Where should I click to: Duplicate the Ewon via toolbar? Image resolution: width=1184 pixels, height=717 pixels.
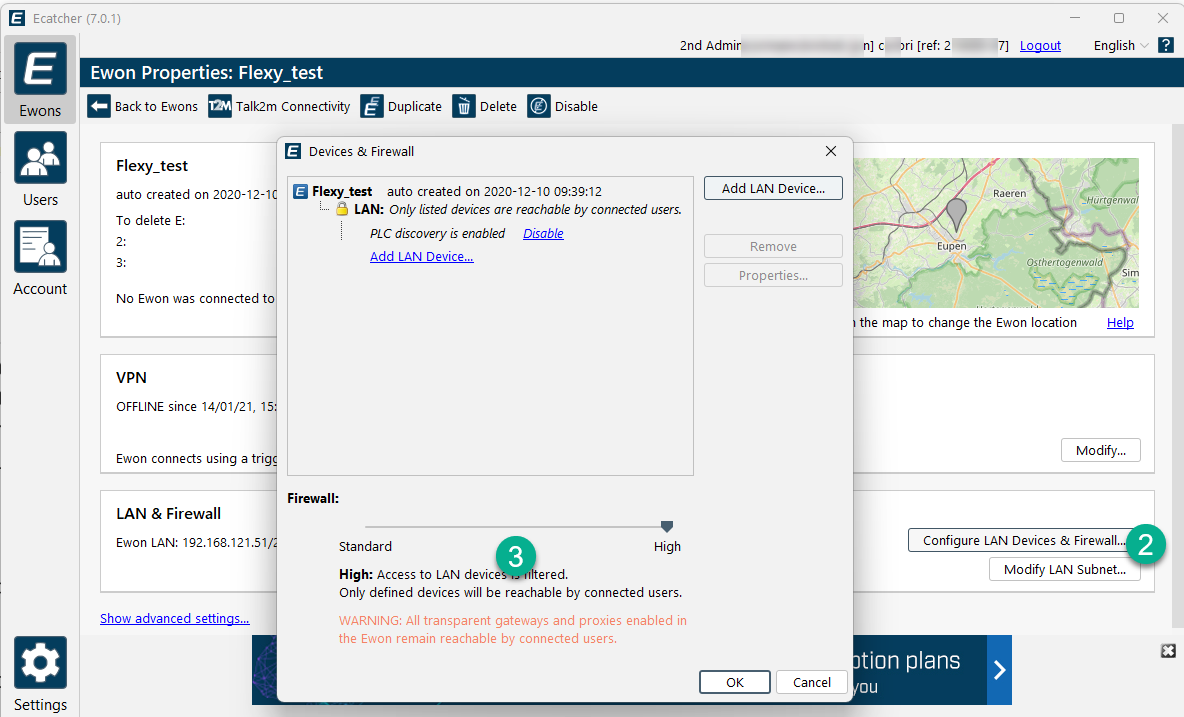pos(401,107)
